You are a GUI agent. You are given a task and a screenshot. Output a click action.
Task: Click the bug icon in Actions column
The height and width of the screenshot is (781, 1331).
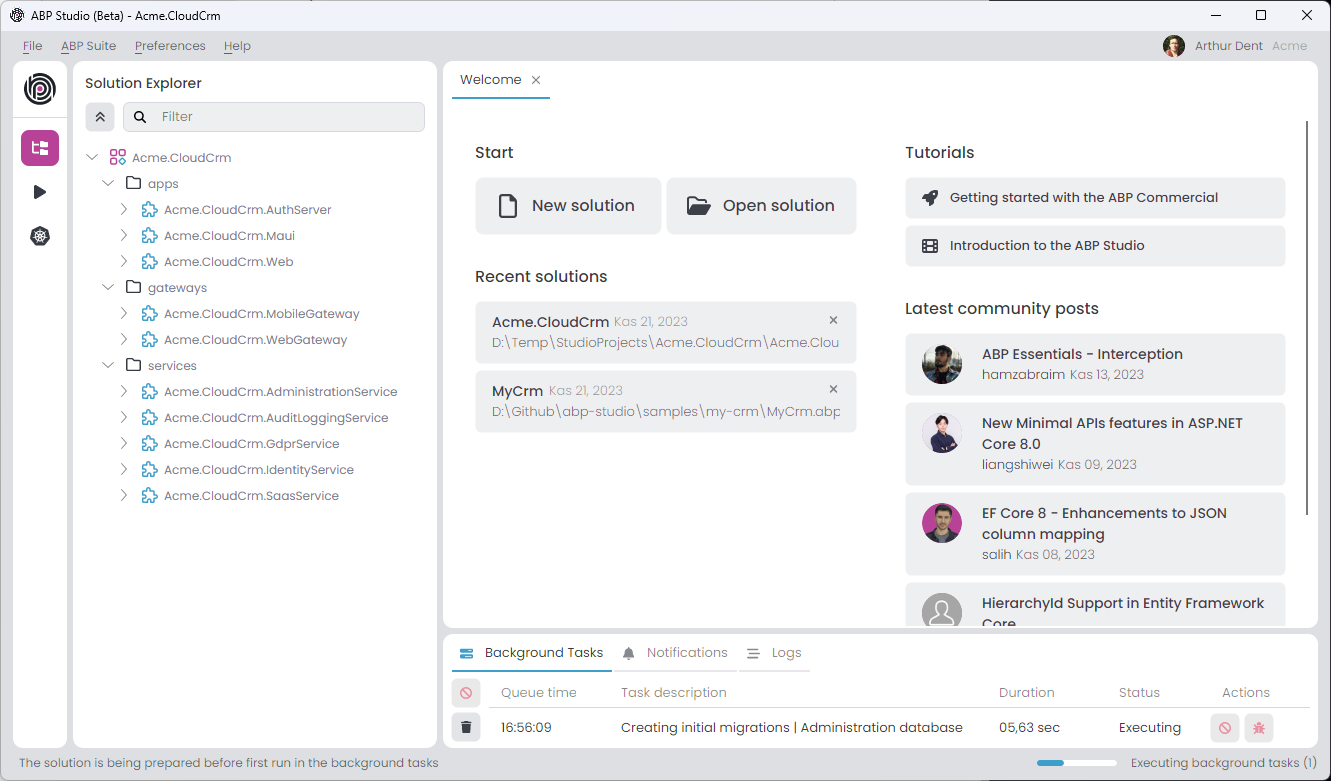[1259, 728]
